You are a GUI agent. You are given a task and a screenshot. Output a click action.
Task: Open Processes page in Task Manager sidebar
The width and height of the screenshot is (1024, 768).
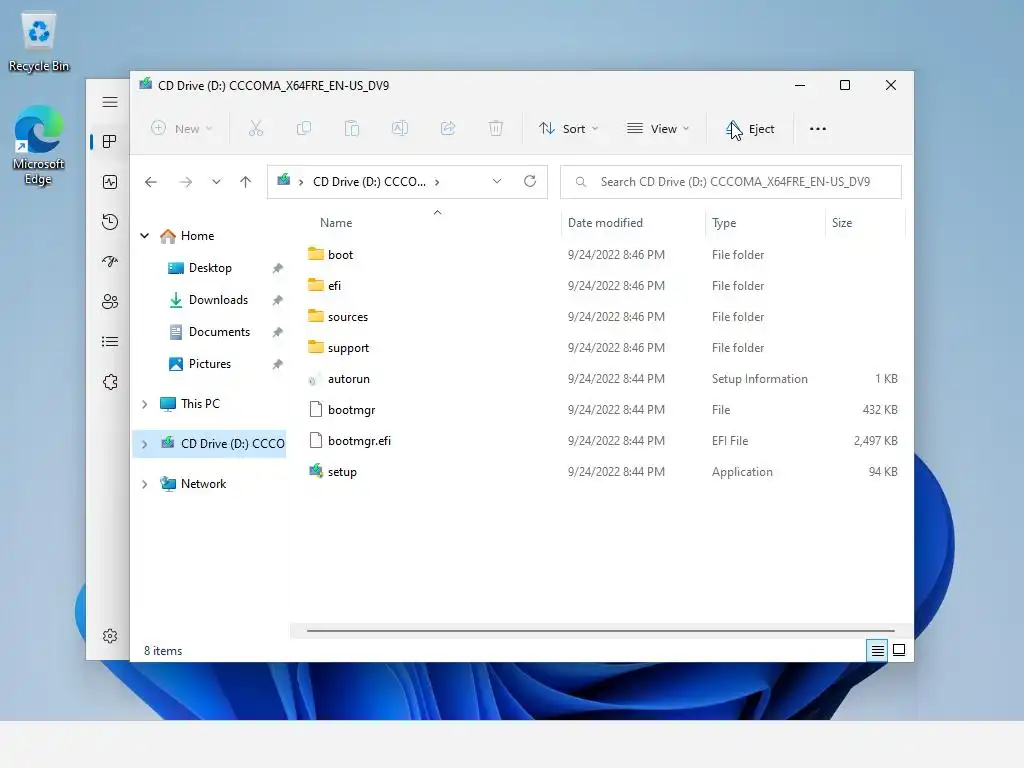click(x=110, y=142)
